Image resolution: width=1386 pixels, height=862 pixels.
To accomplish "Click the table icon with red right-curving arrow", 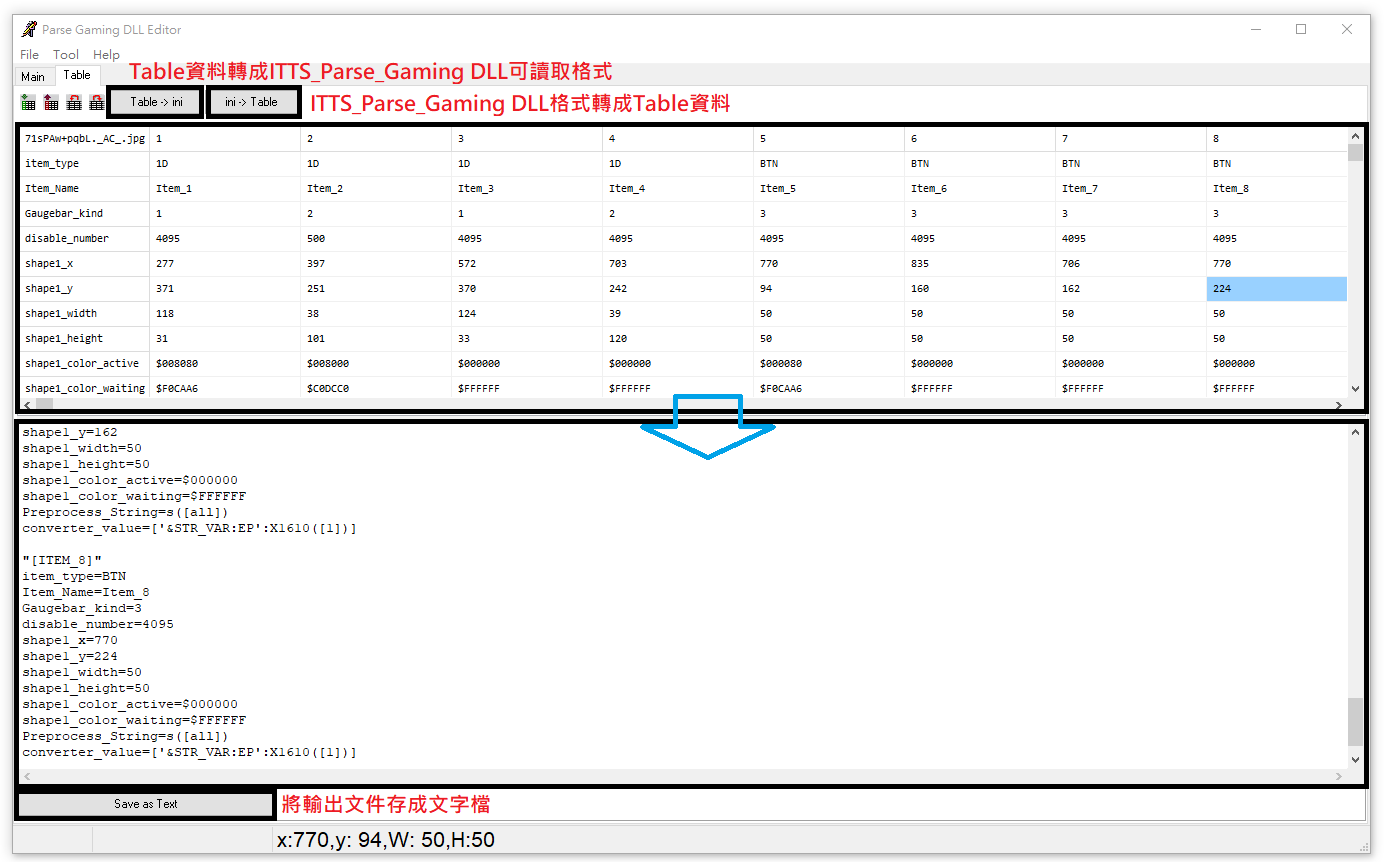I will pyautogui.click(x=96, y=102).
